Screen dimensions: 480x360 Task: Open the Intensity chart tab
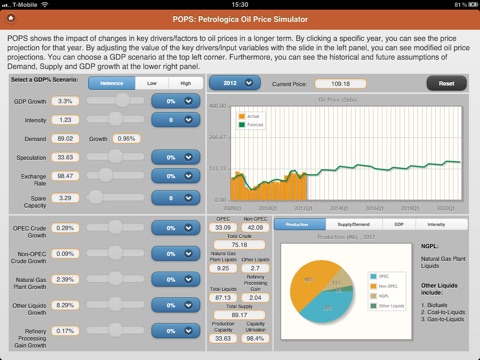436,224
